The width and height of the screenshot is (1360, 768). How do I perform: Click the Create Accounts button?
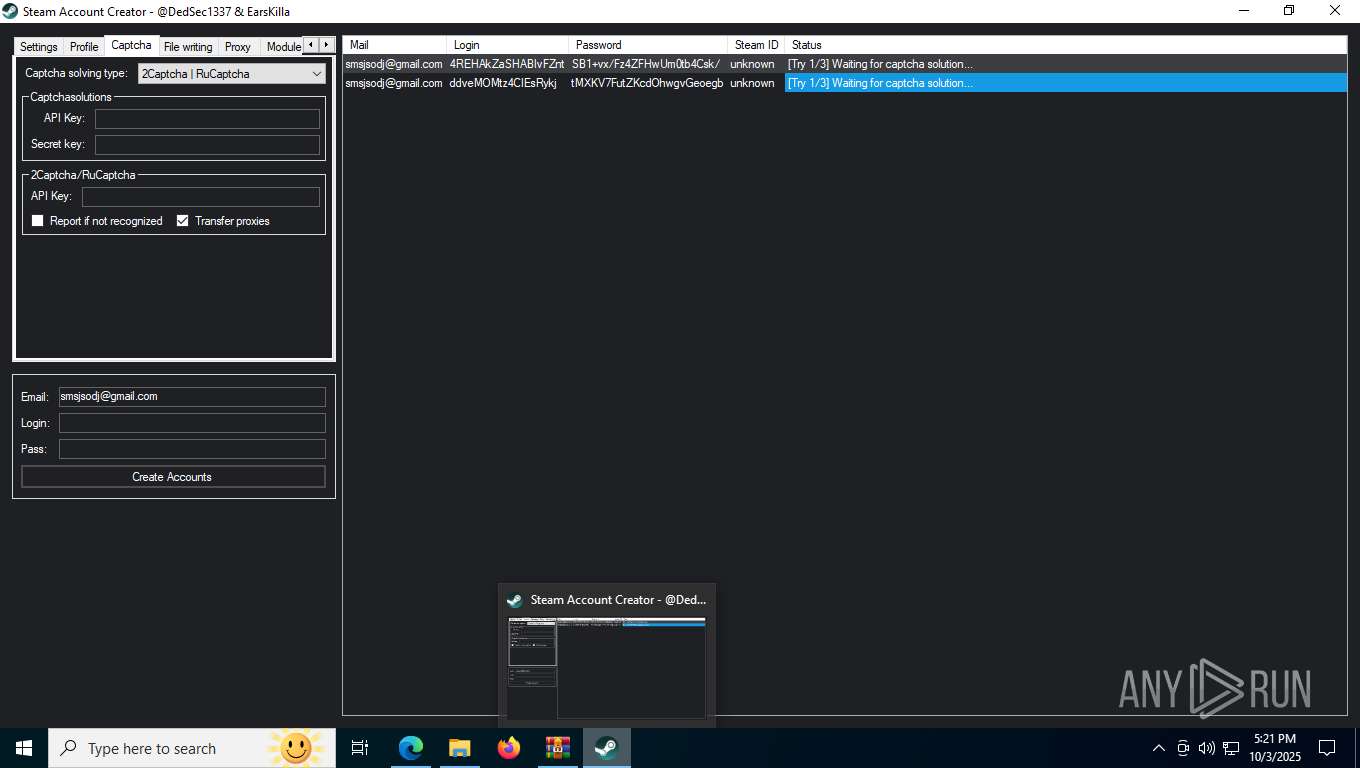[173, 477]
